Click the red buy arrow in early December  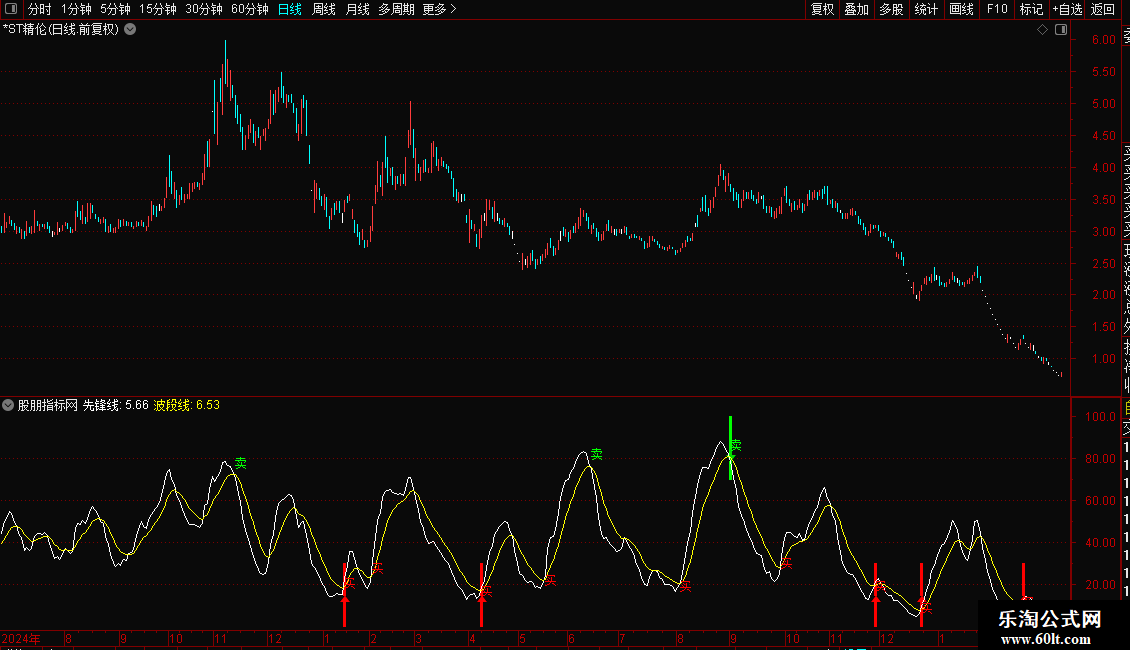[x=876, y=595]
